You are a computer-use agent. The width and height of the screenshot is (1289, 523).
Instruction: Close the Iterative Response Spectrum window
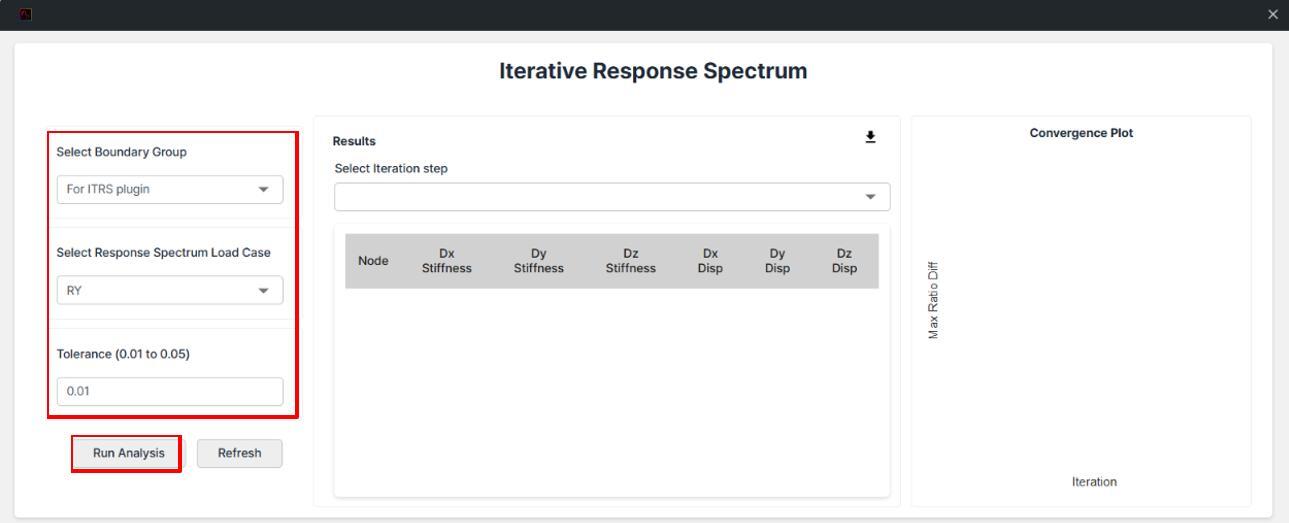(x=1272, y=13)
